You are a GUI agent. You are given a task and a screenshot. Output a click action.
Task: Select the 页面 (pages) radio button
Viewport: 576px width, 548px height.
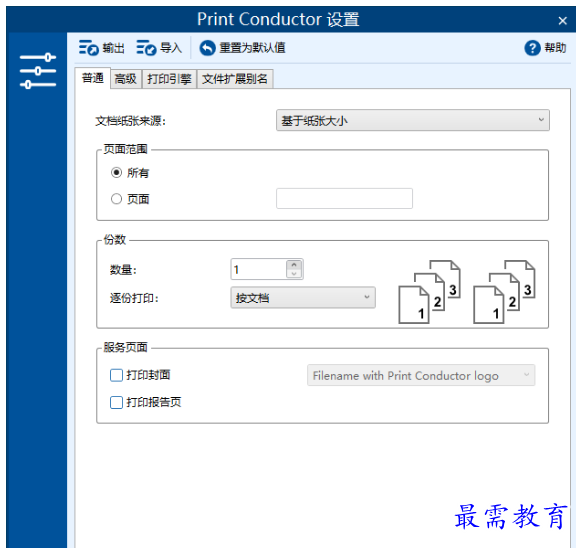[x=116, y=199]
